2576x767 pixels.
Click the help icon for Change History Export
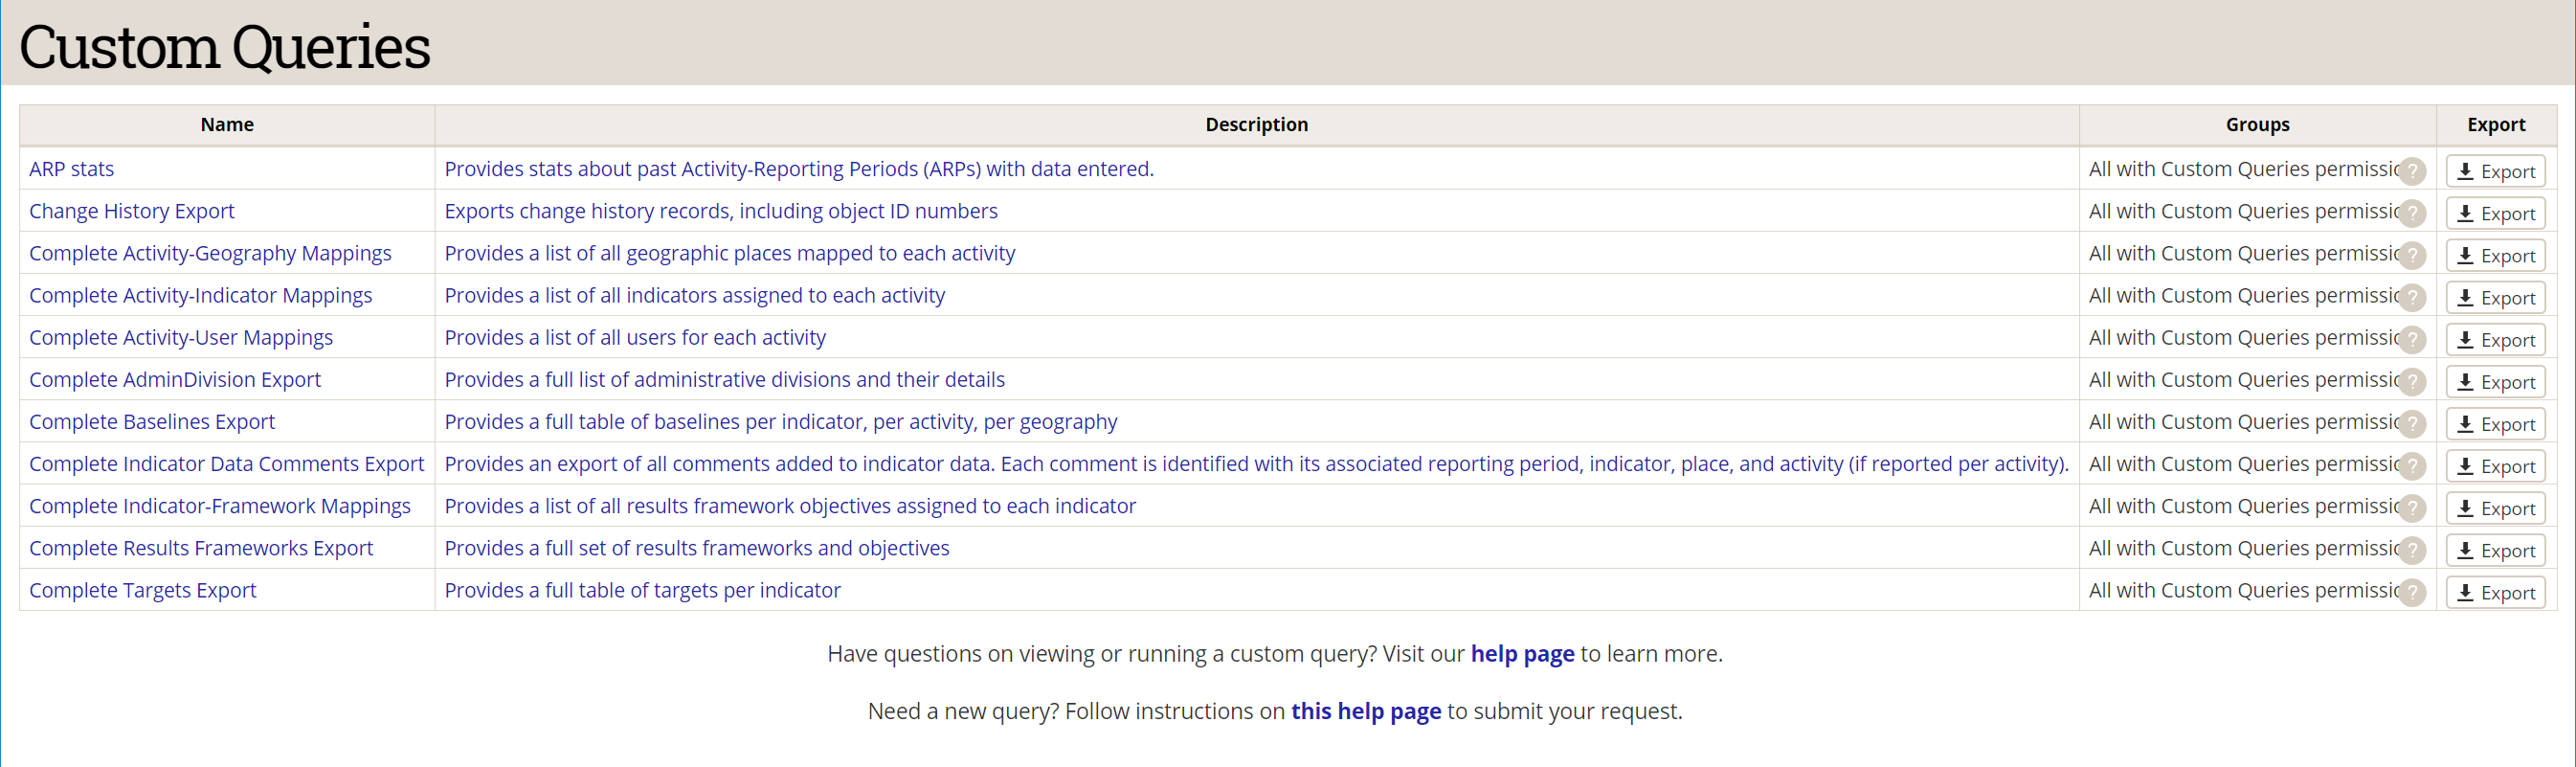pos(2412,213)
